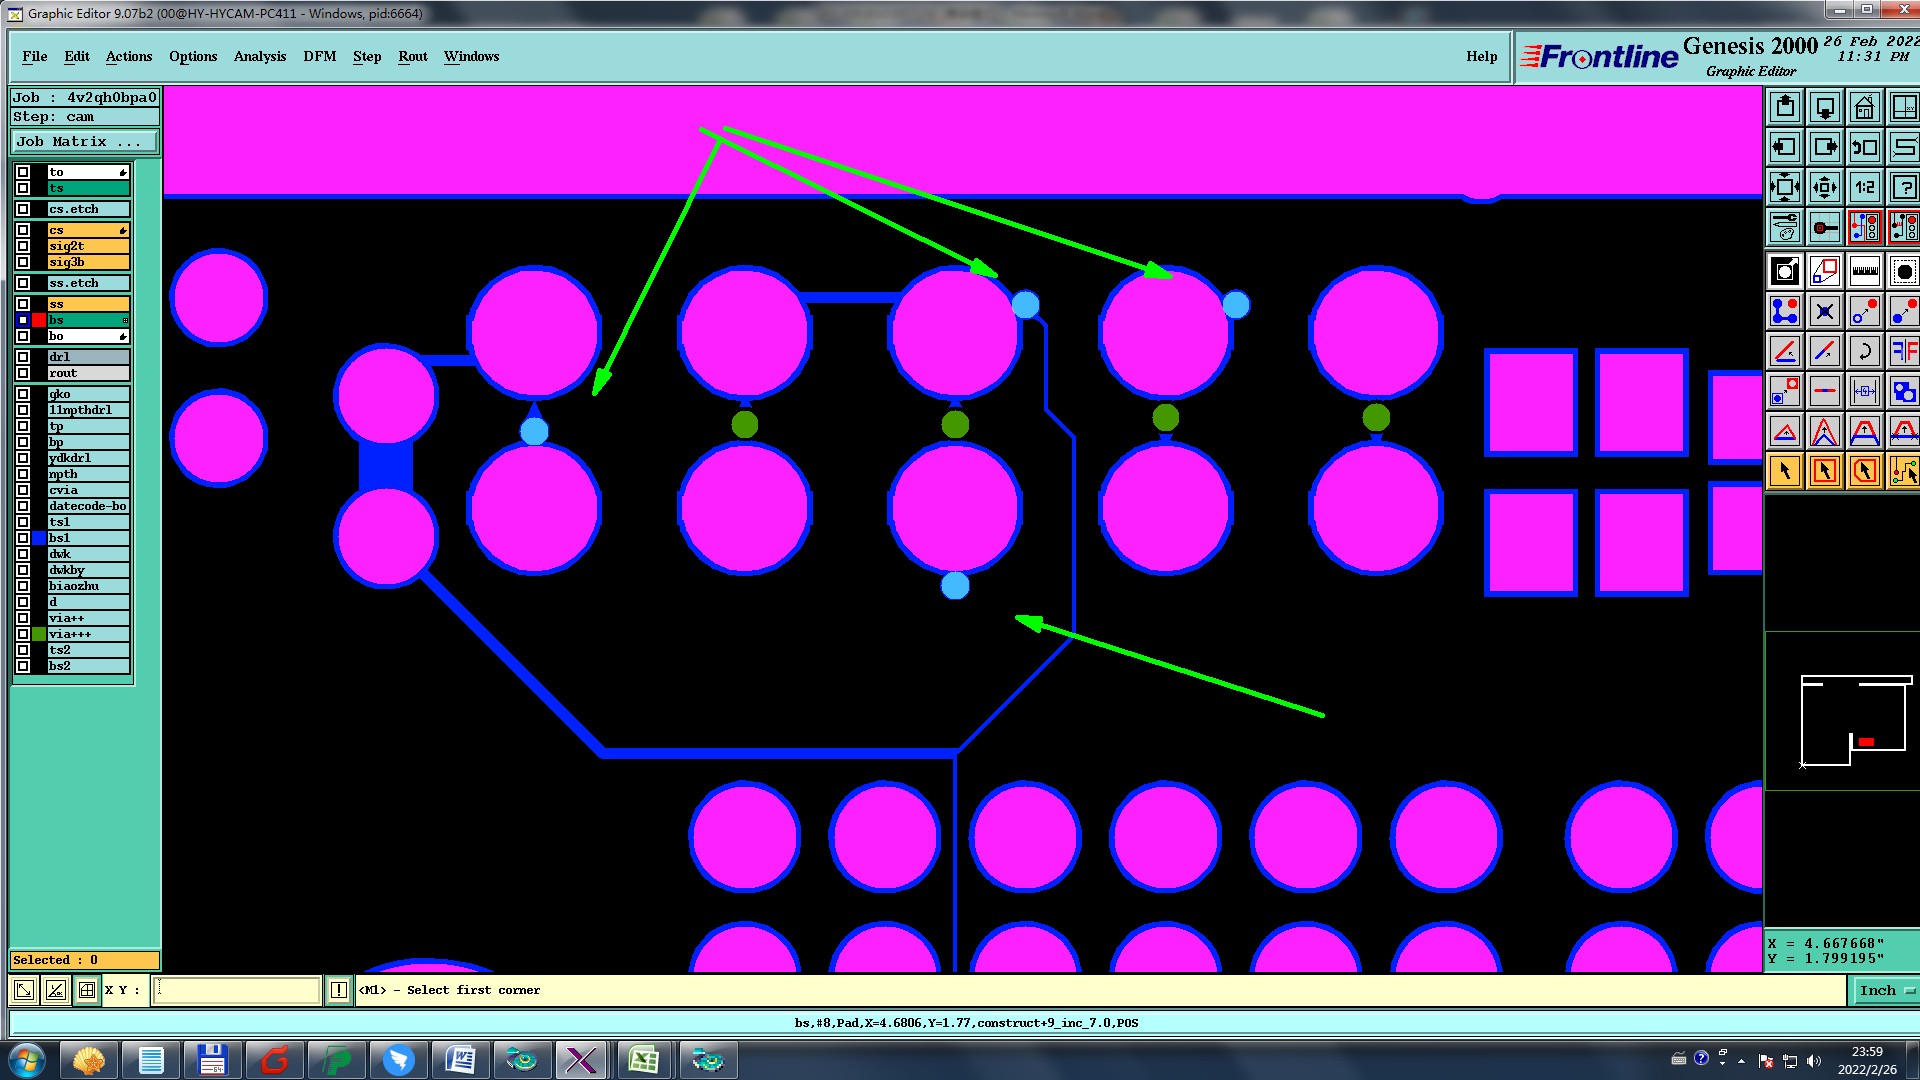Open the DFM menu
1920x1080 pixels.
point(319,56)
